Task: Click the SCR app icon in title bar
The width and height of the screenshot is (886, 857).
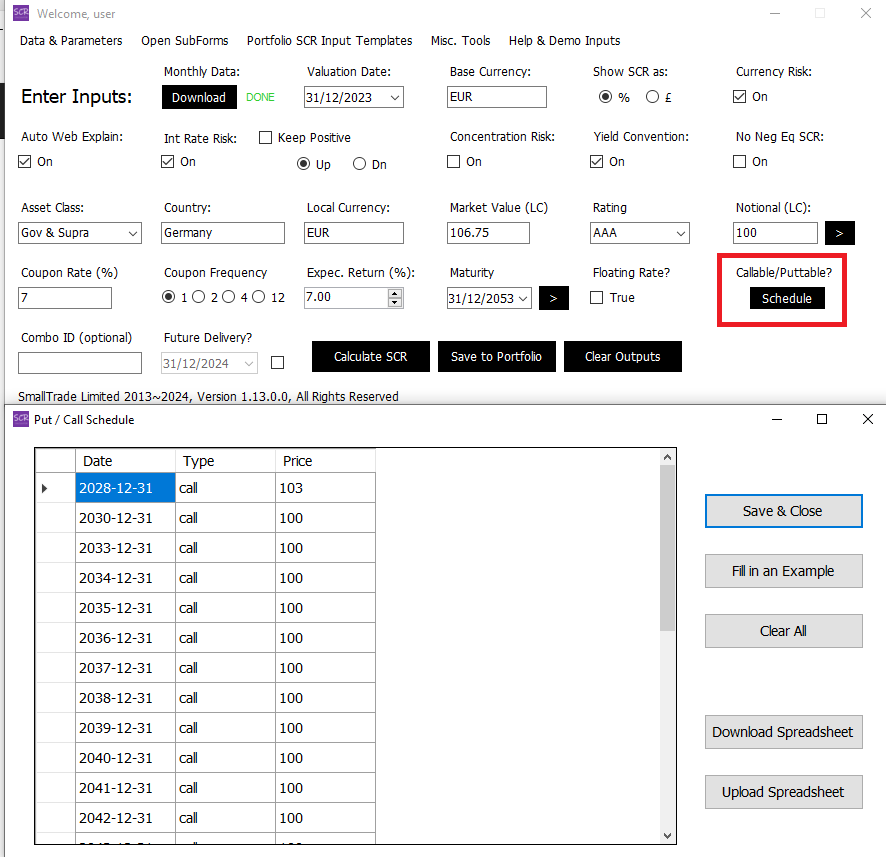Action: (x=20, y=13)
